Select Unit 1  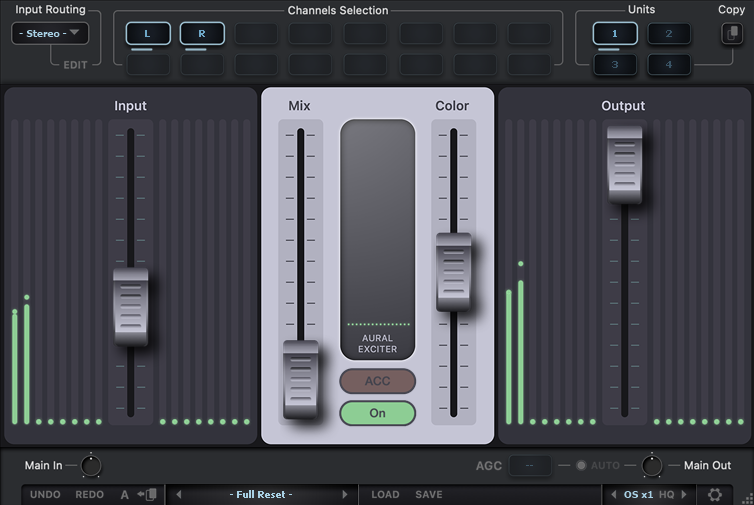[x=615, y=34]
